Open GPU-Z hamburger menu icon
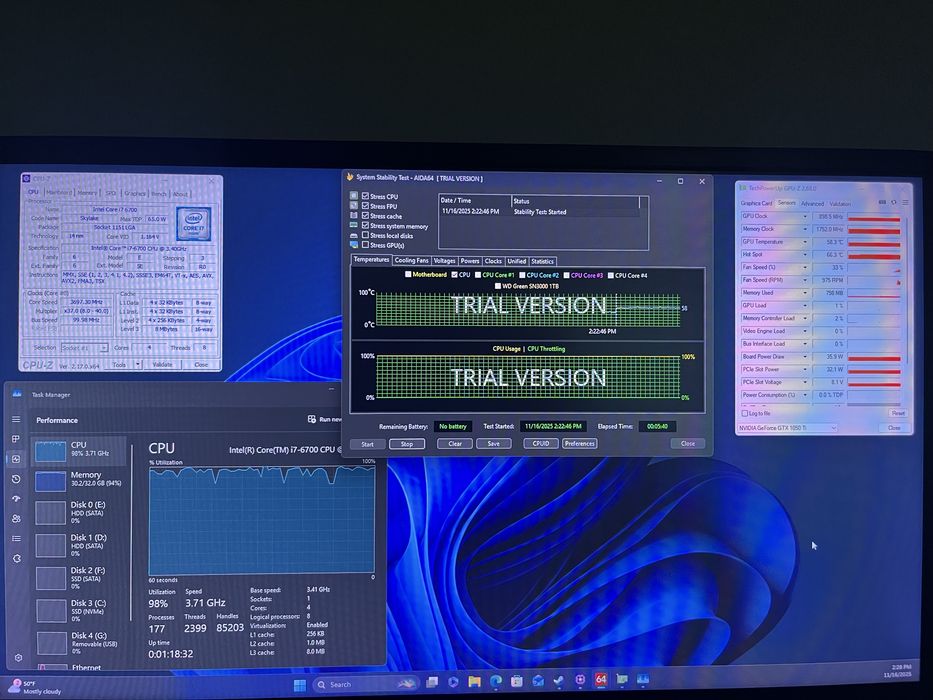The width and height of the screenshot is (933, 700). [x=905, y=202]
